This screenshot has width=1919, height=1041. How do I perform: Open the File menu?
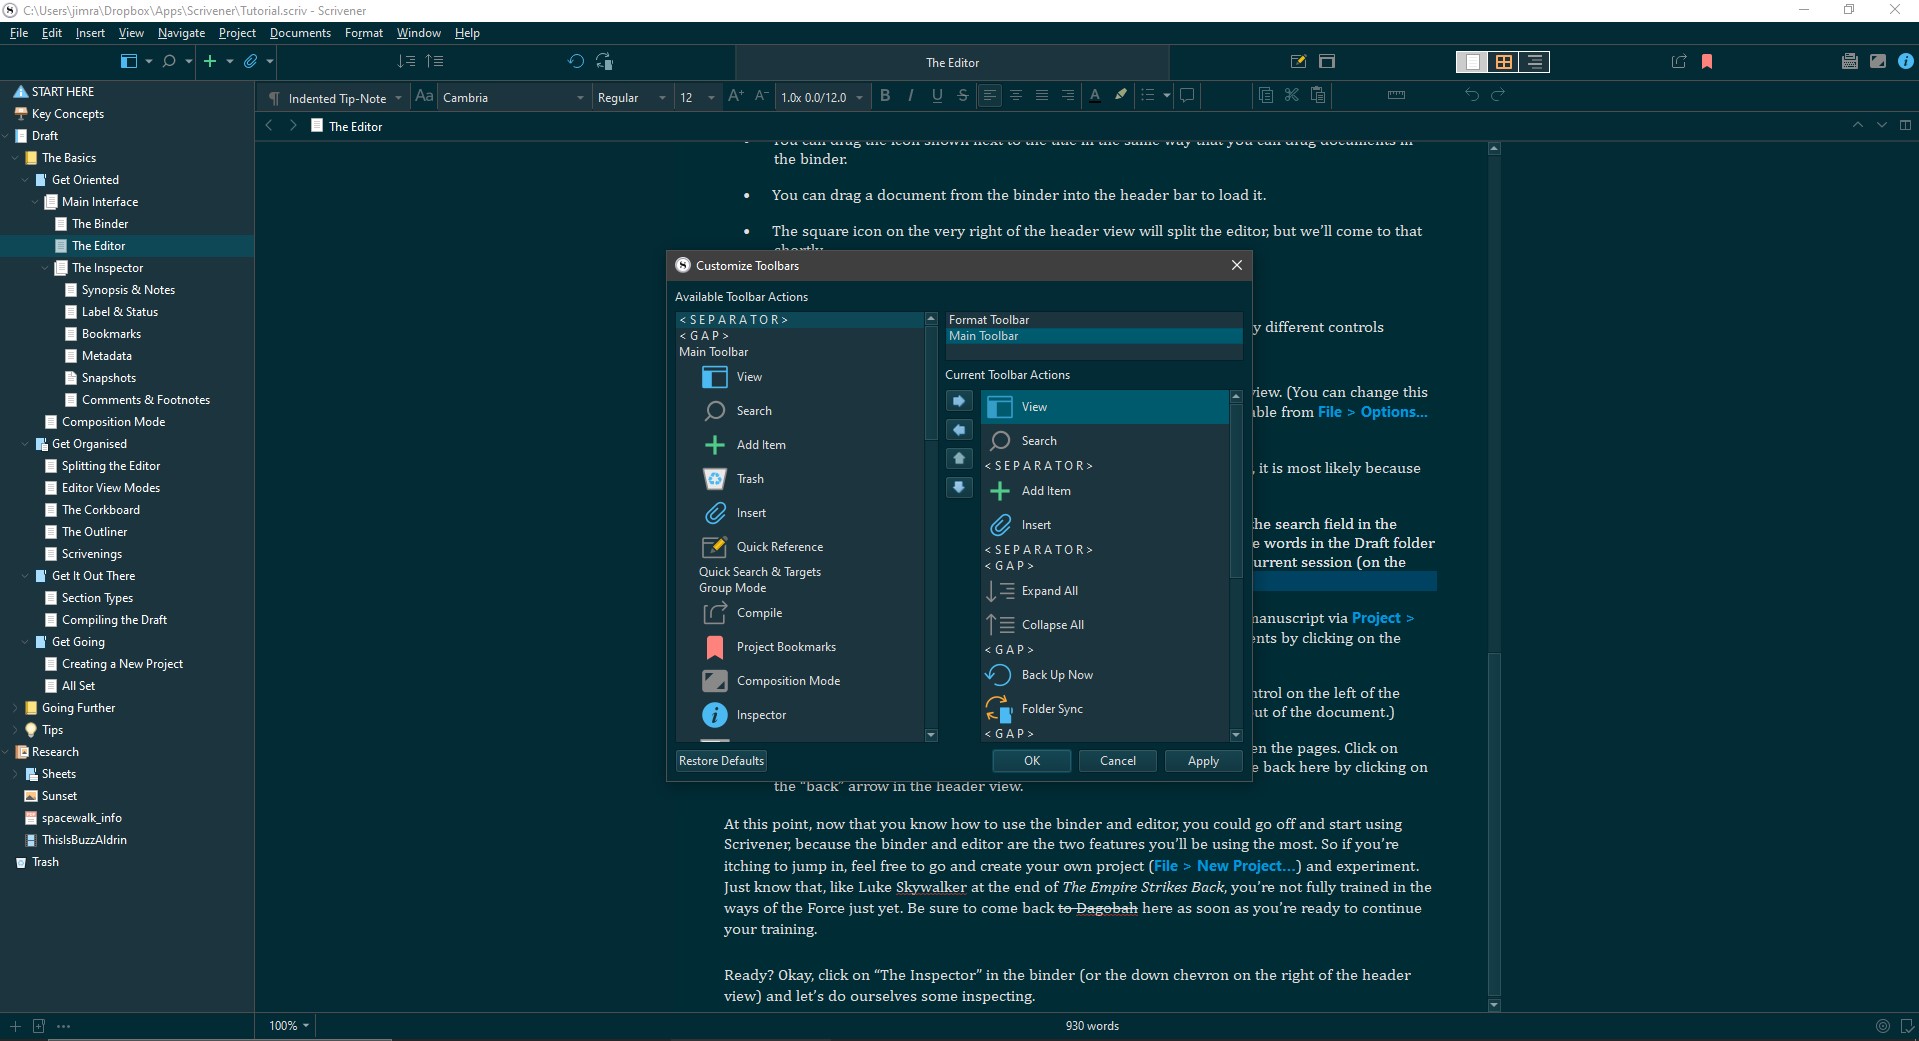point(19,33)
